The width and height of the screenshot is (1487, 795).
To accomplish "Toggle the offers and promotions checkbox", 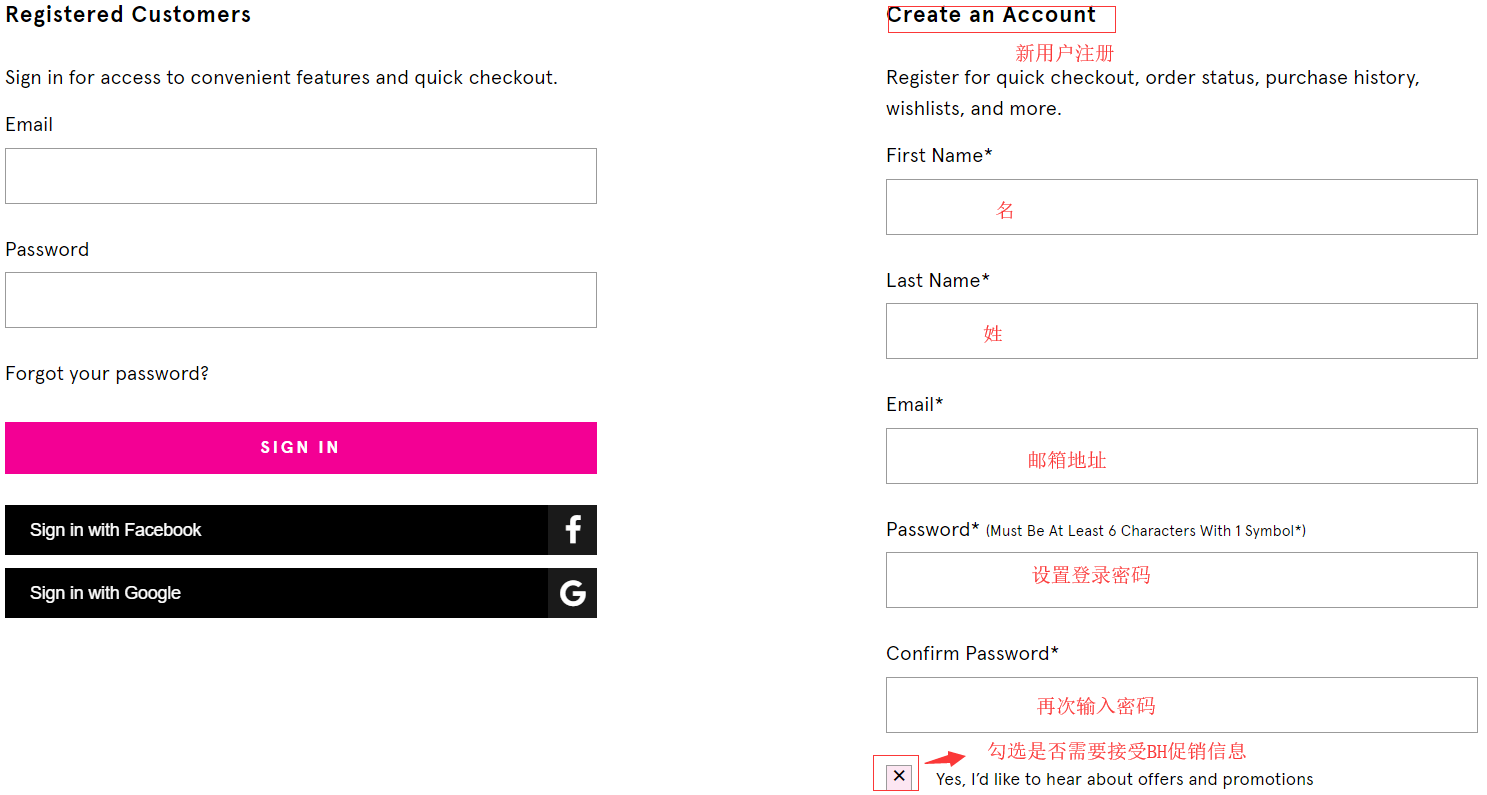I will tap(899, 776).
